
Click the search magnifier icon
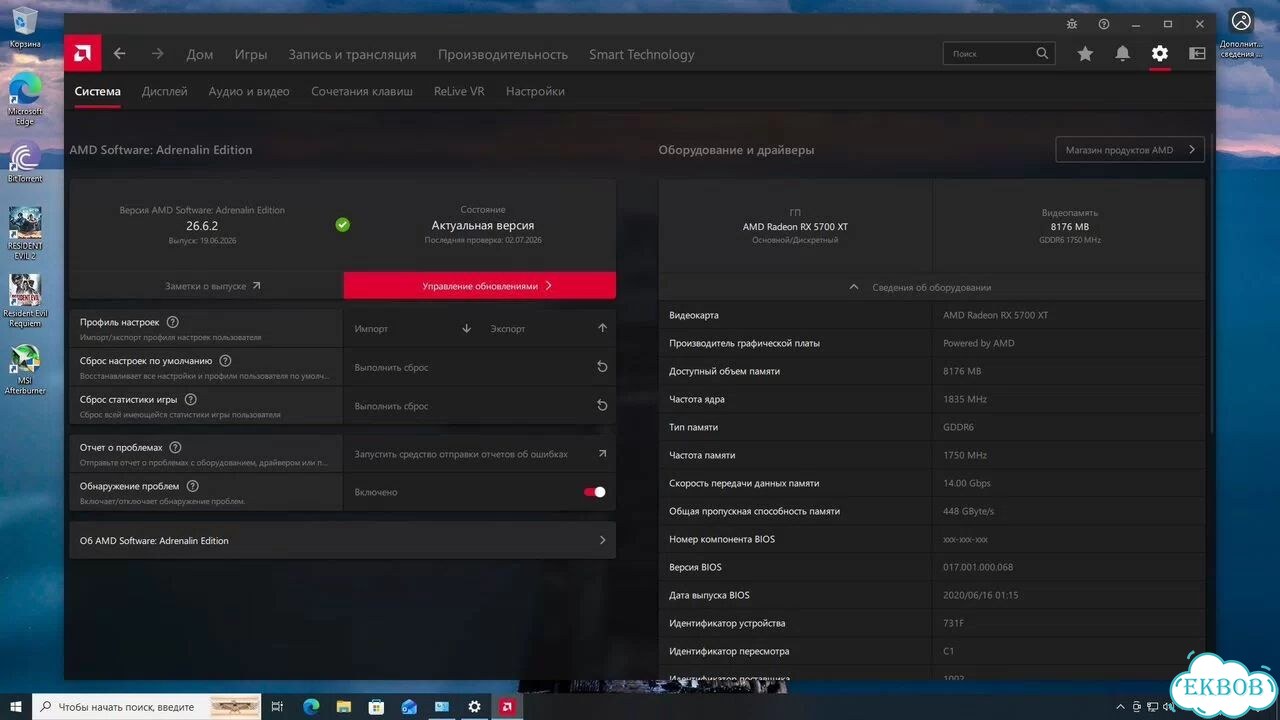tap(1042, 53)
